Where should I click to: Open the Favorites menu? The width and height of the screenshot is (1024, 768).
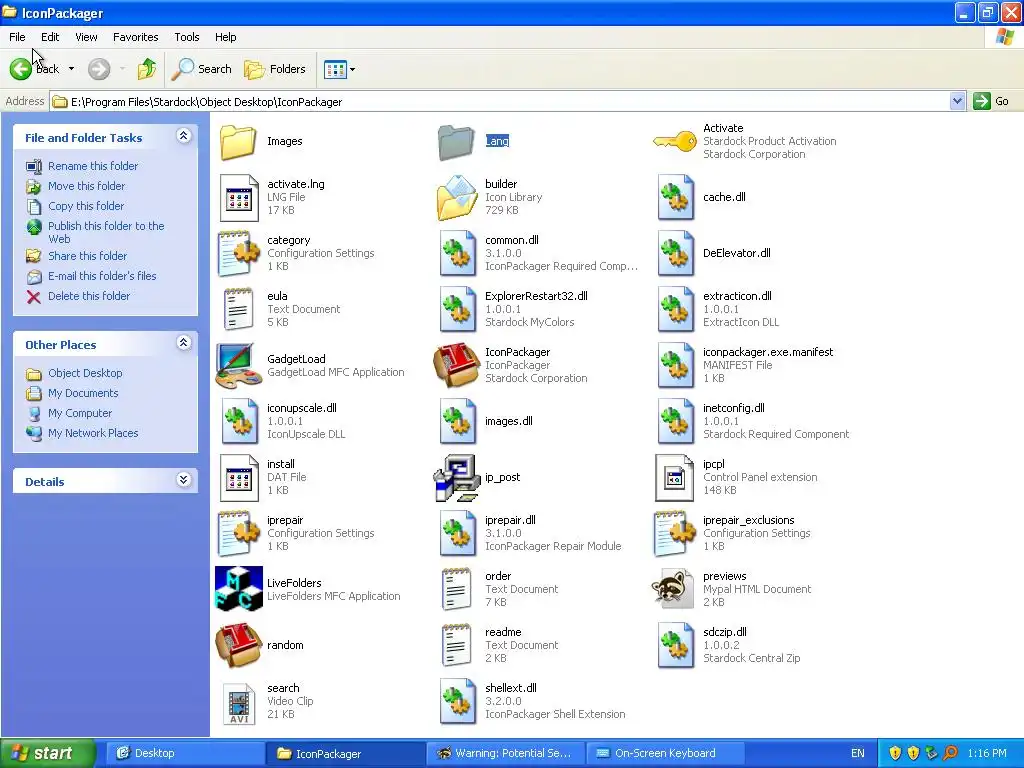coord(135,37)
